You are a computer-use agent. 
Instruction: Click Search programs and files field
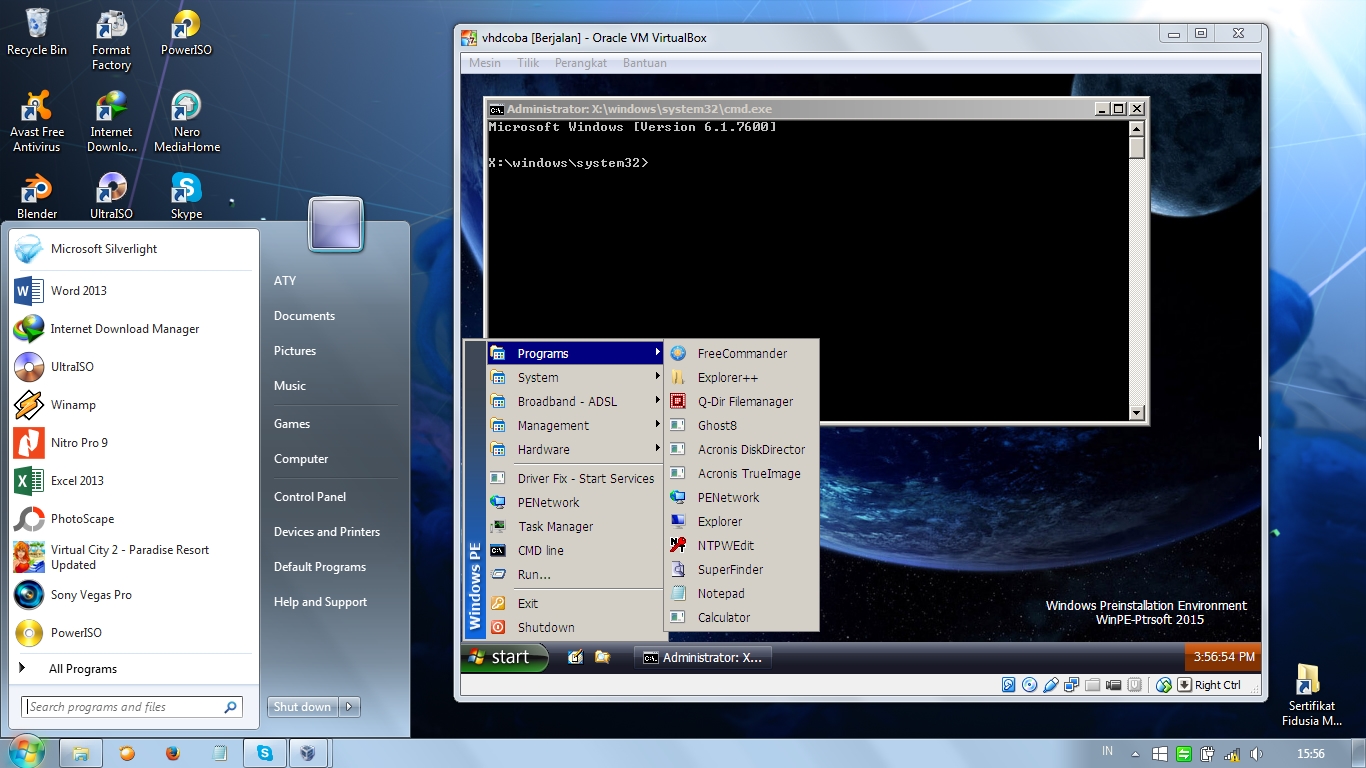[132, 707]
